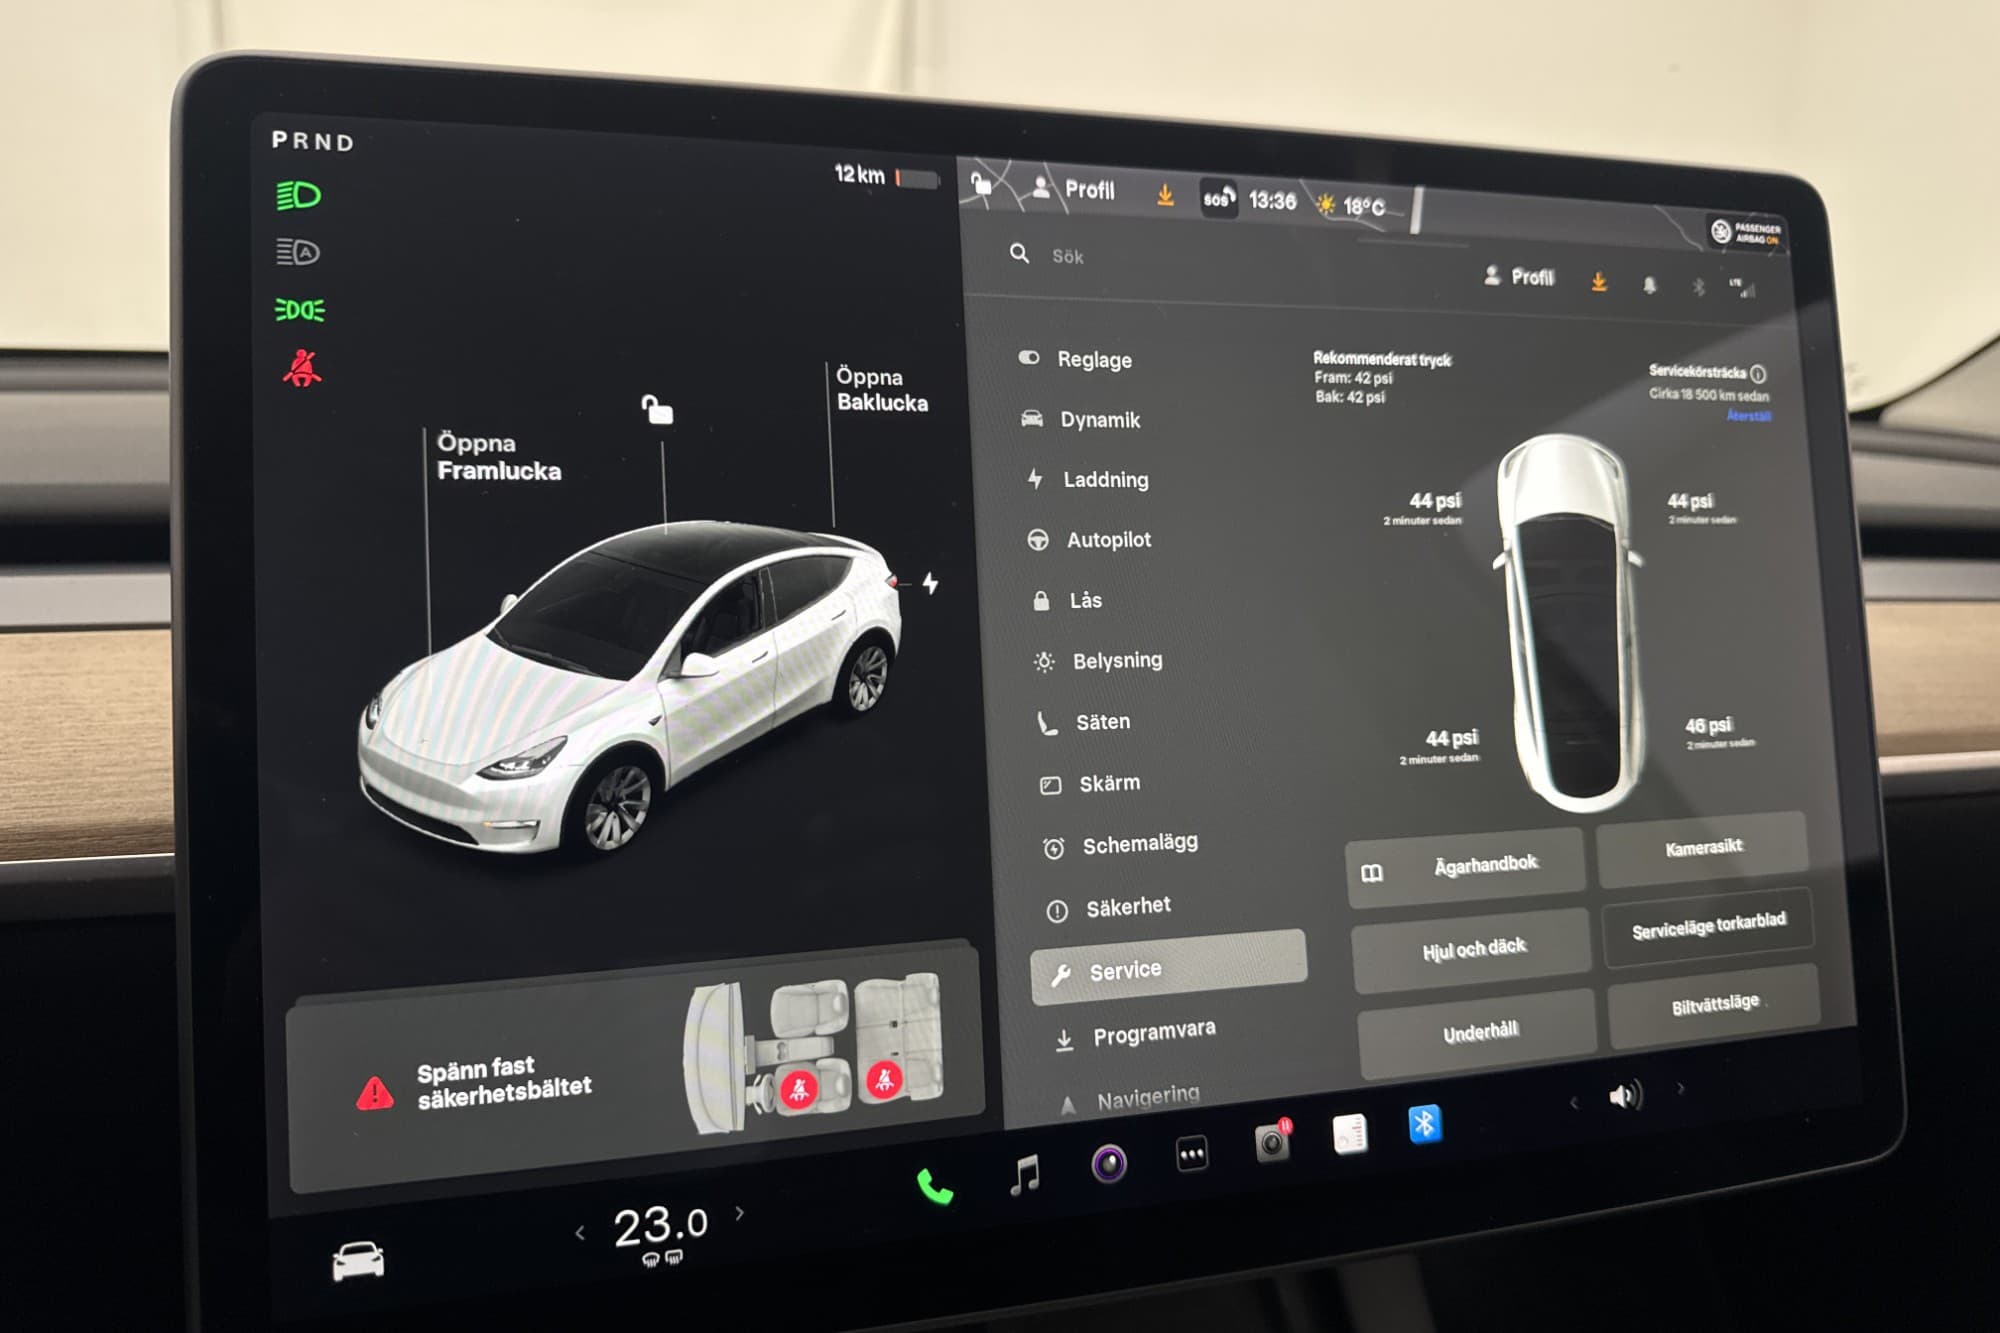Open the music note media app
The image size is (2000, 1333).
click(1025, 1174)
